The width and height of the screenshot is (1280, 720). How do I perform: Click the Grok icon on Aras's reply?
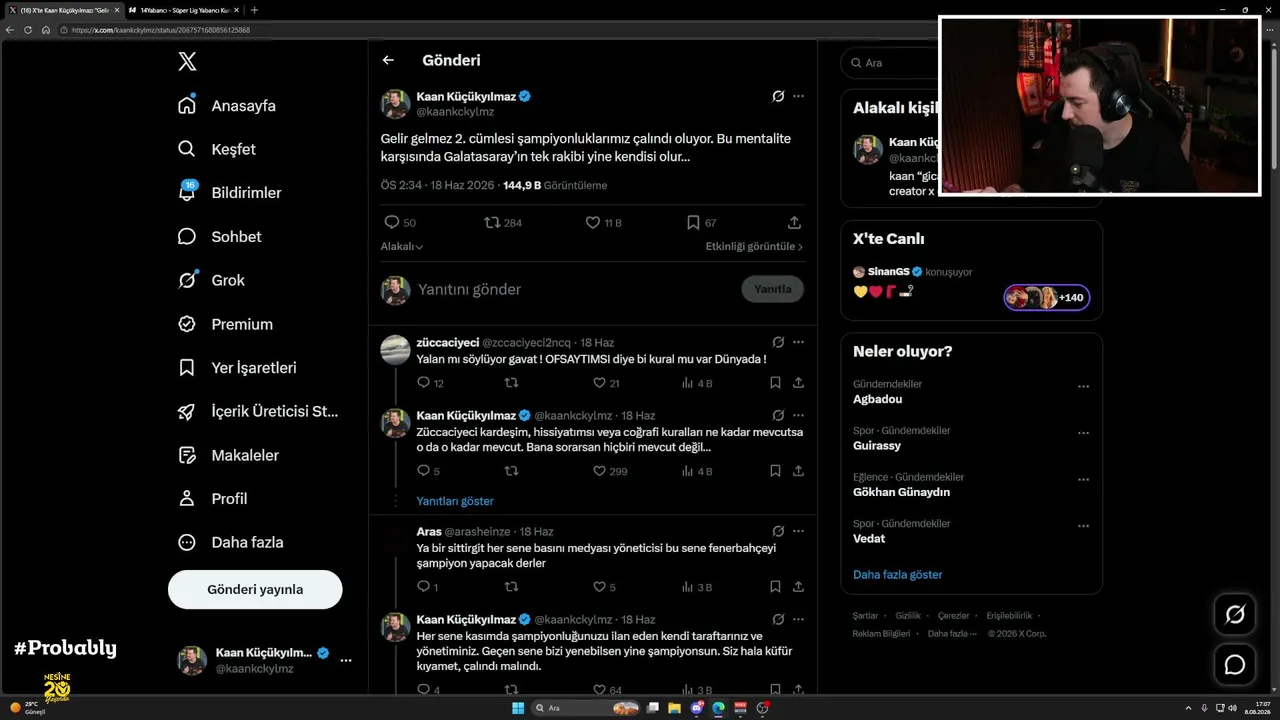click(778, 531)
